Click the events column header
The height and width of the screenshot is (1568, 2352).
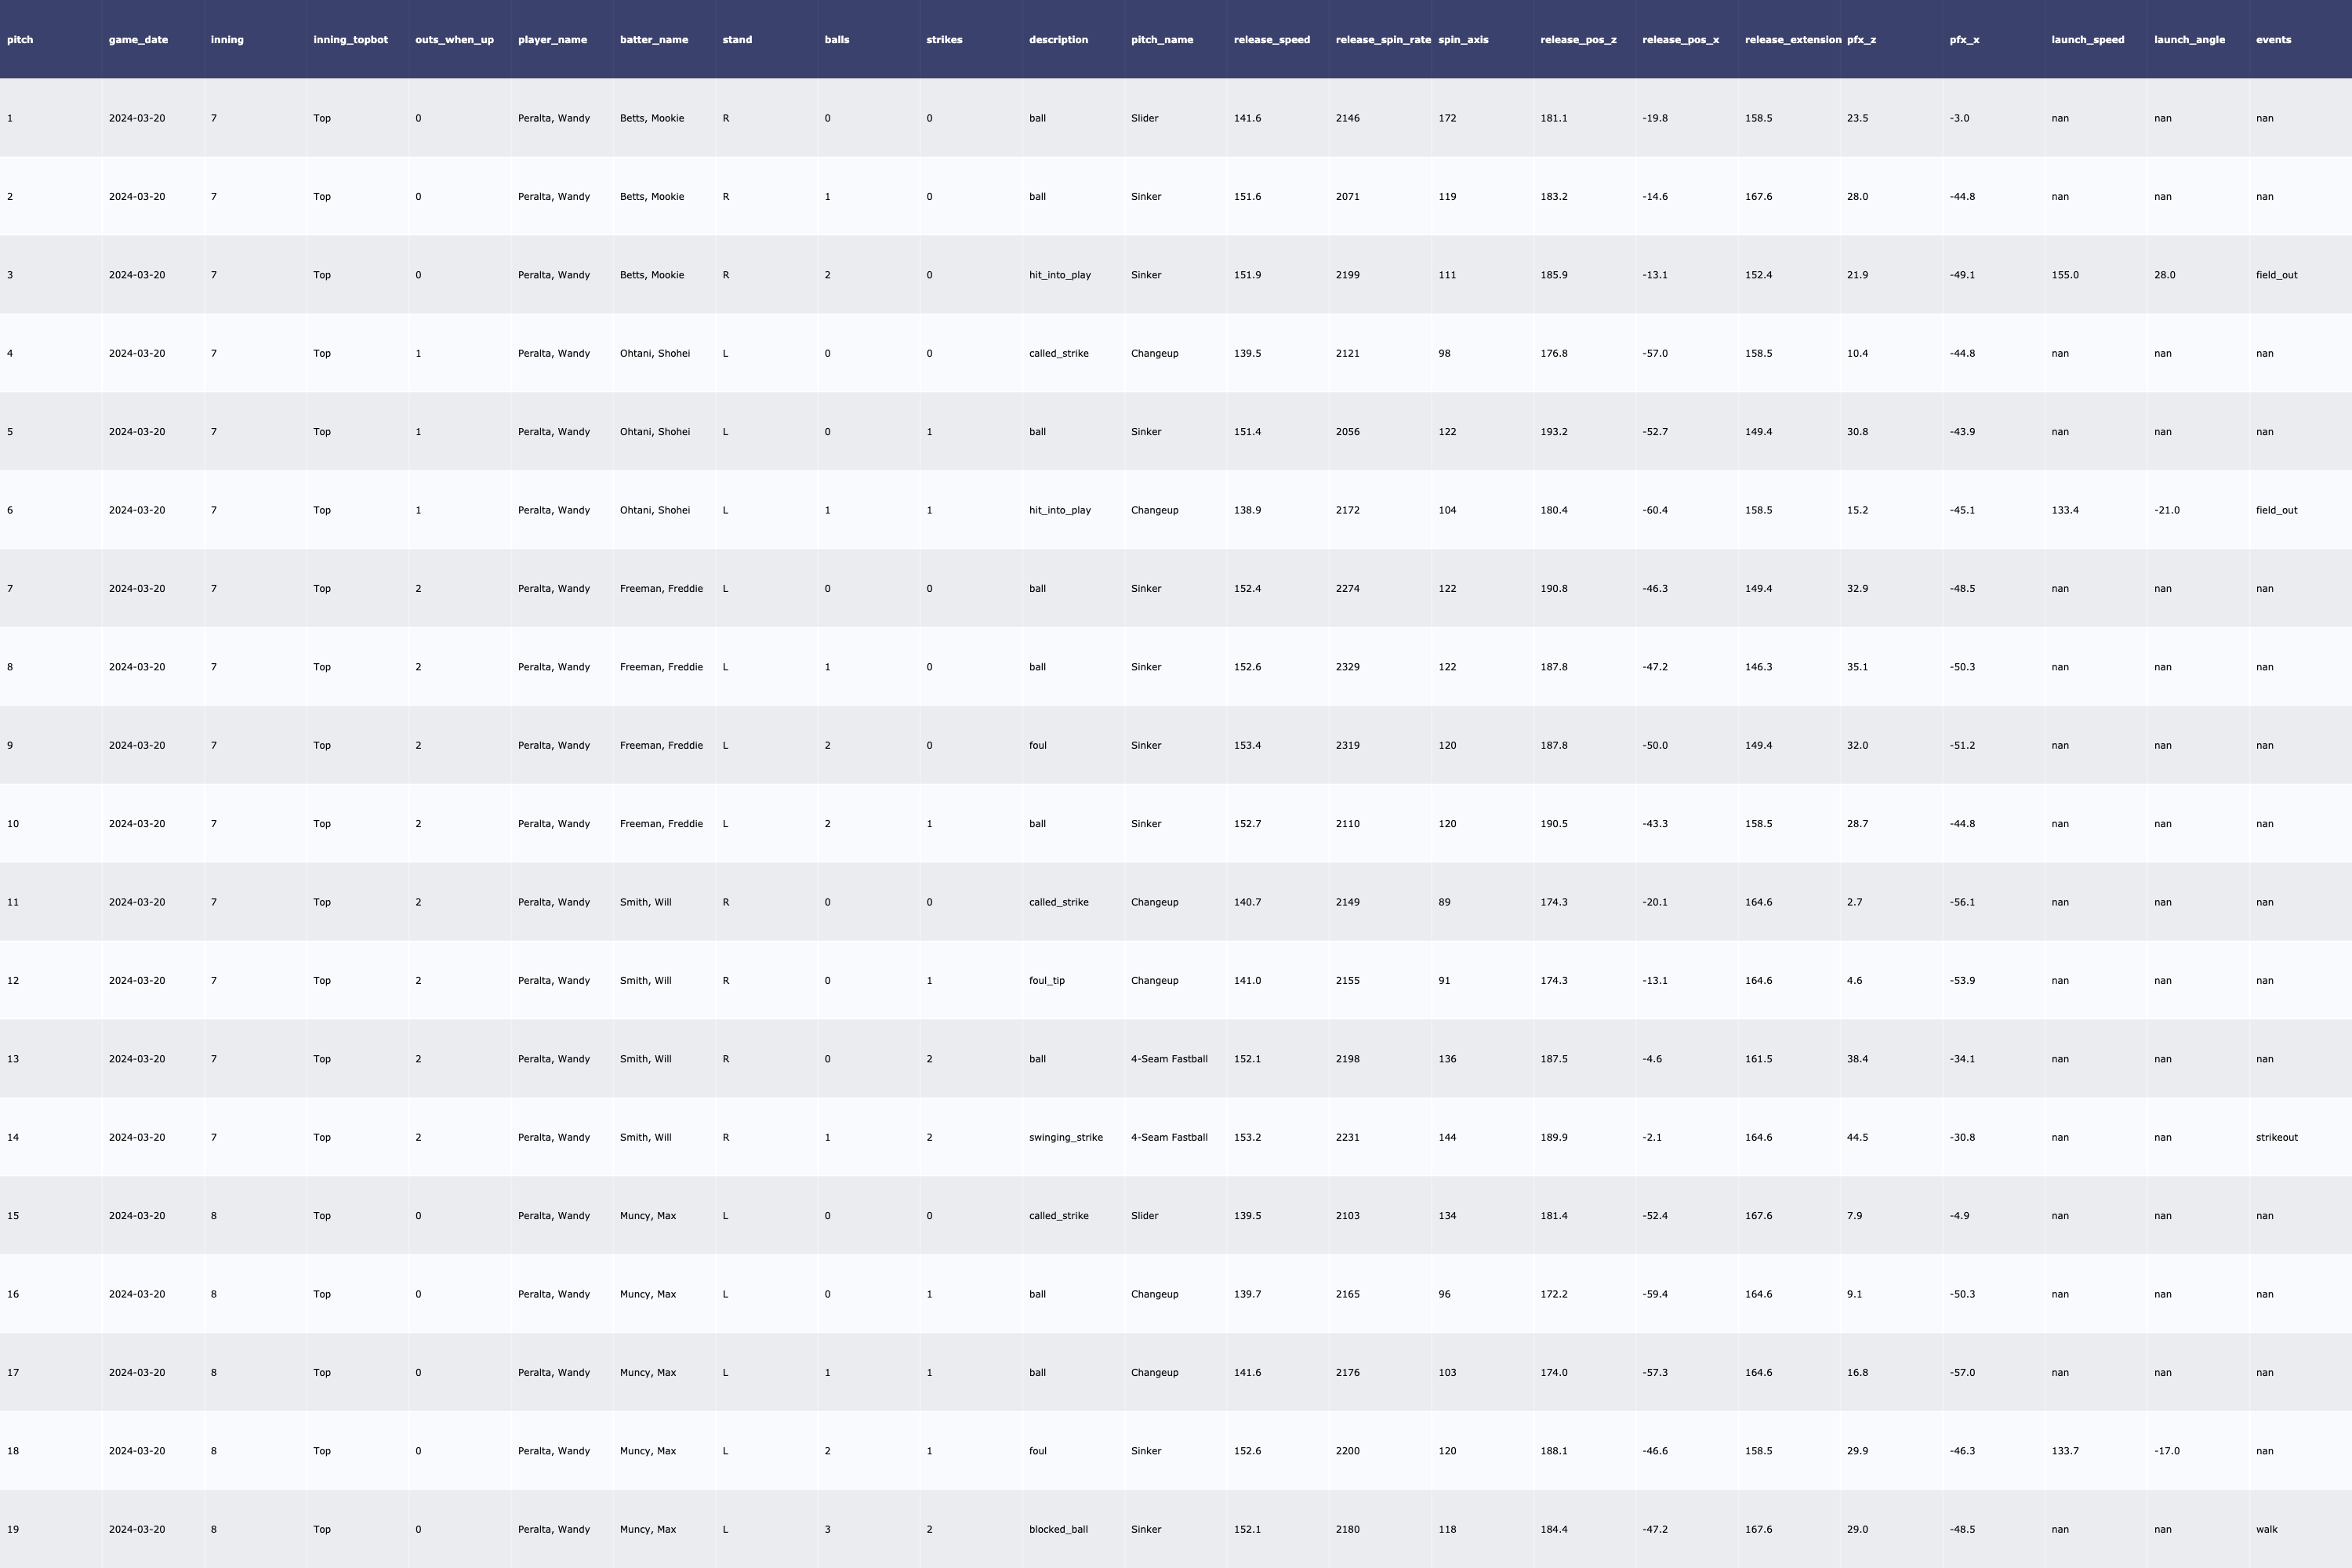tap(2273, 40)
